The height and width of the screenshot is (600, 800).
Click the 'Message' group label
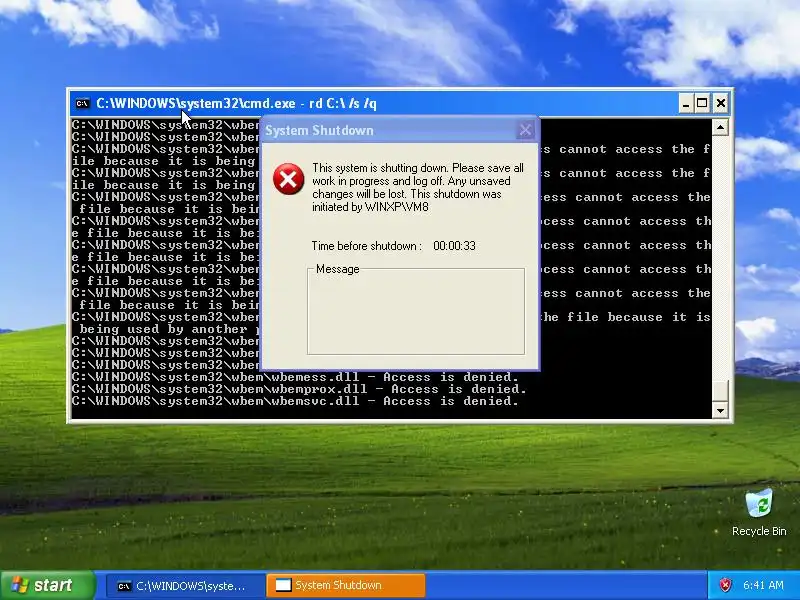coord(338,269)
